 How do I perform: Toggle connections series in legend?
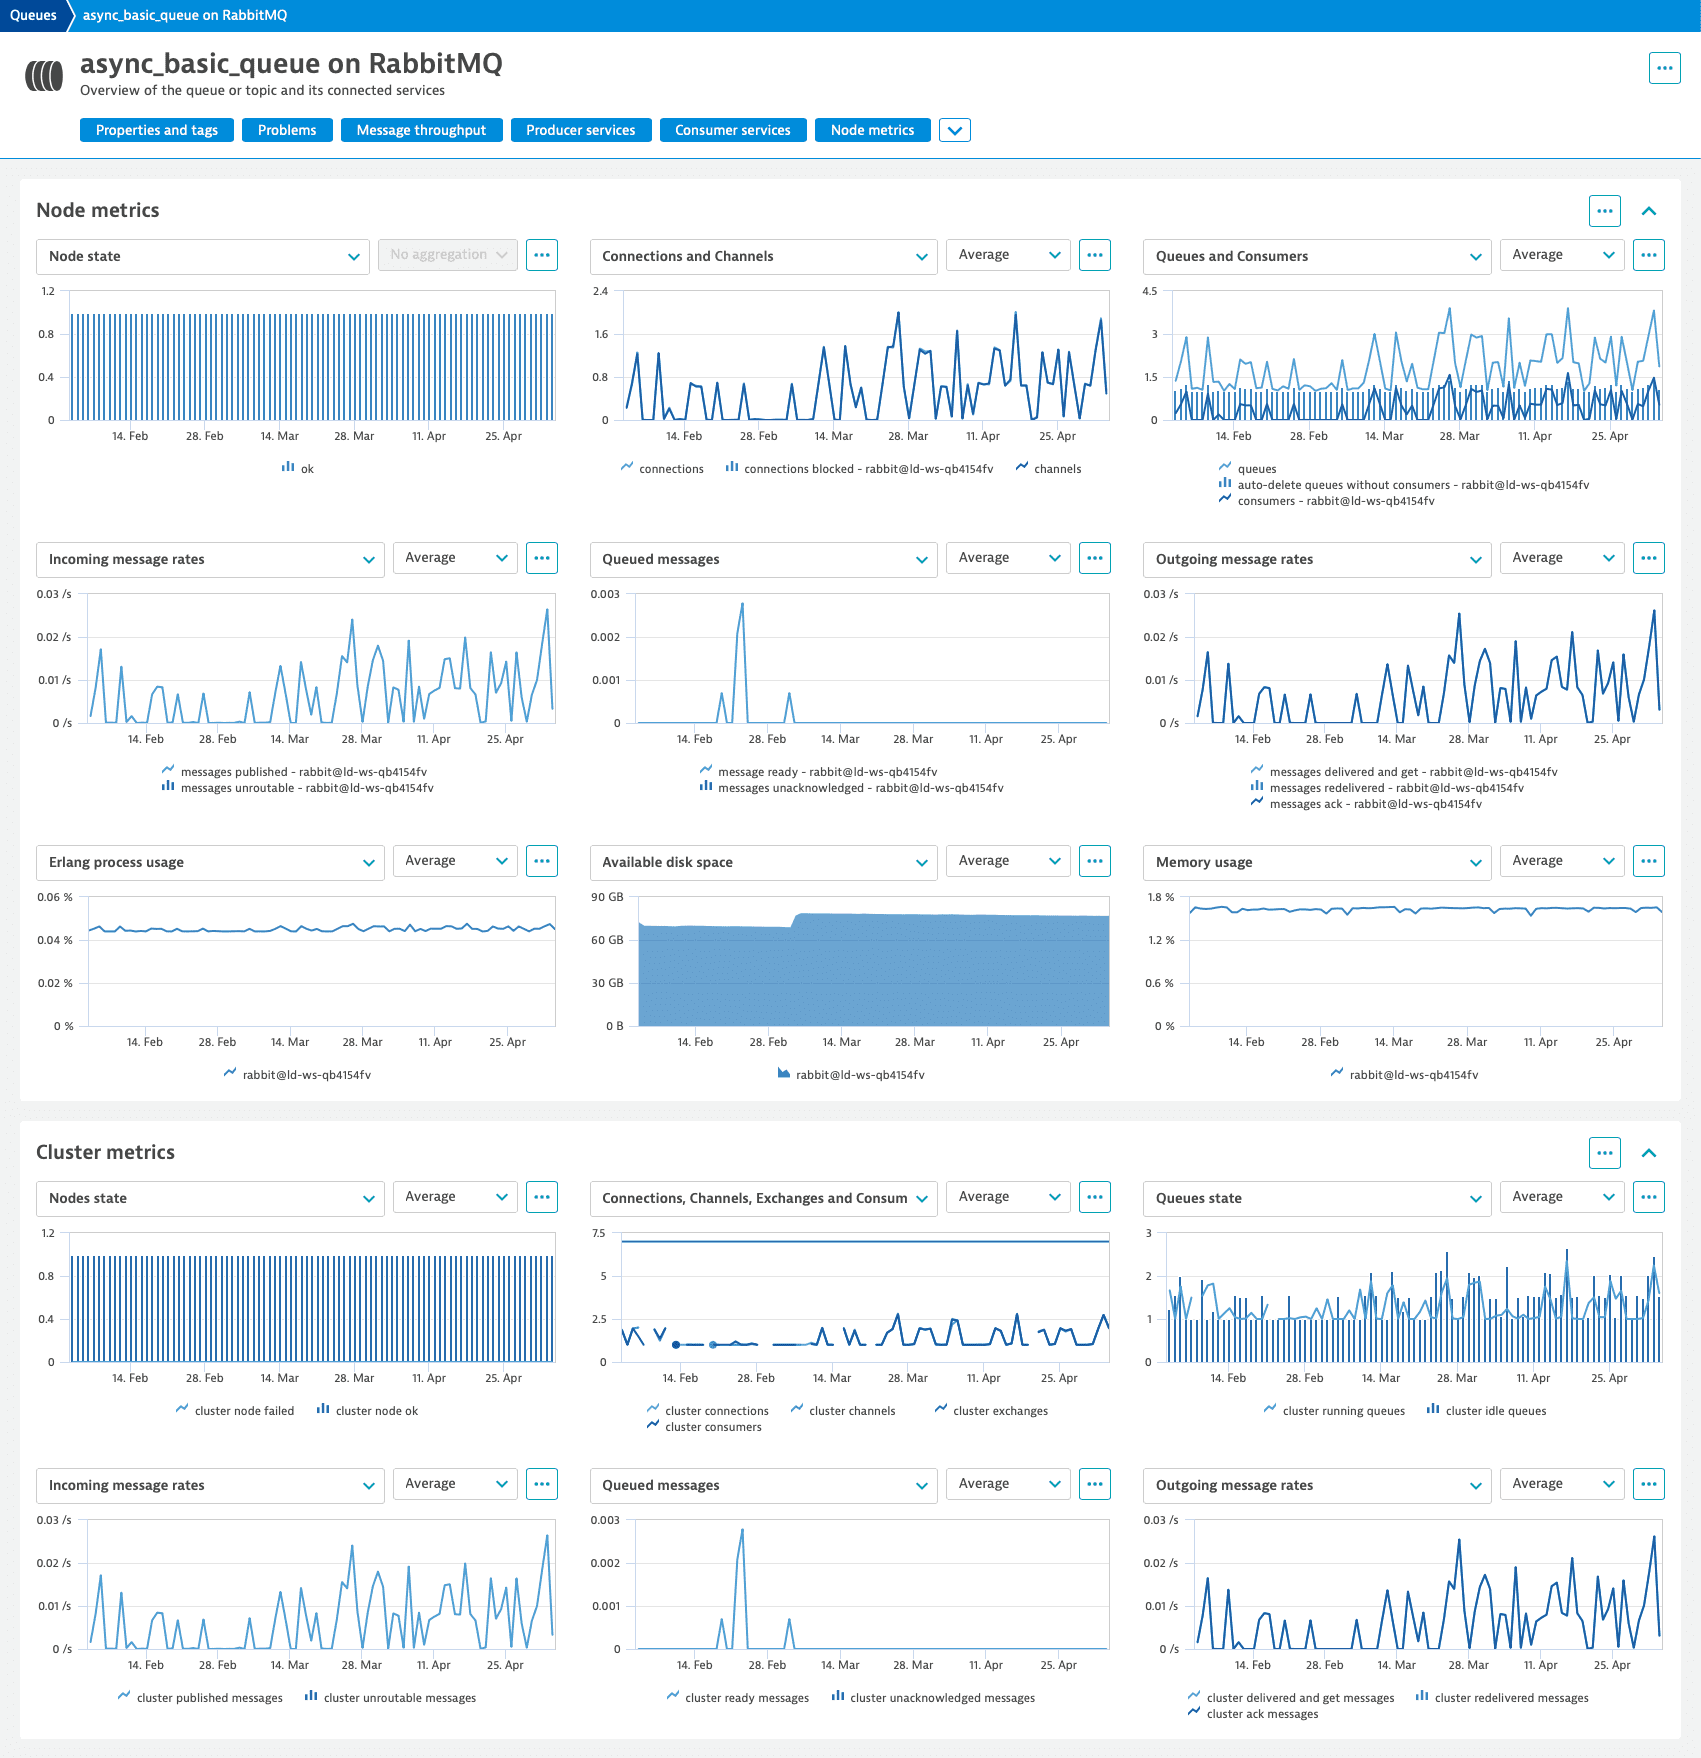662,468
